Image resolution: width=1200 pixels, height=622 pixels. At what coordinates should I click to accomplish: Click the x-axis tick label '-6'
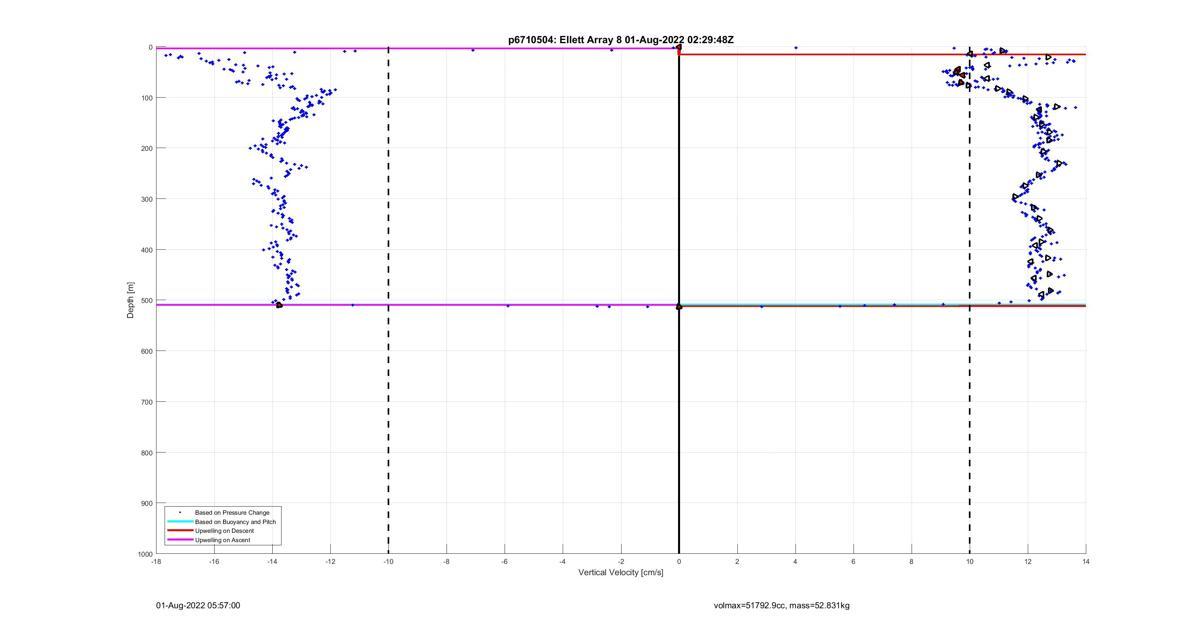pyautogui.click(x=504, y=562)
